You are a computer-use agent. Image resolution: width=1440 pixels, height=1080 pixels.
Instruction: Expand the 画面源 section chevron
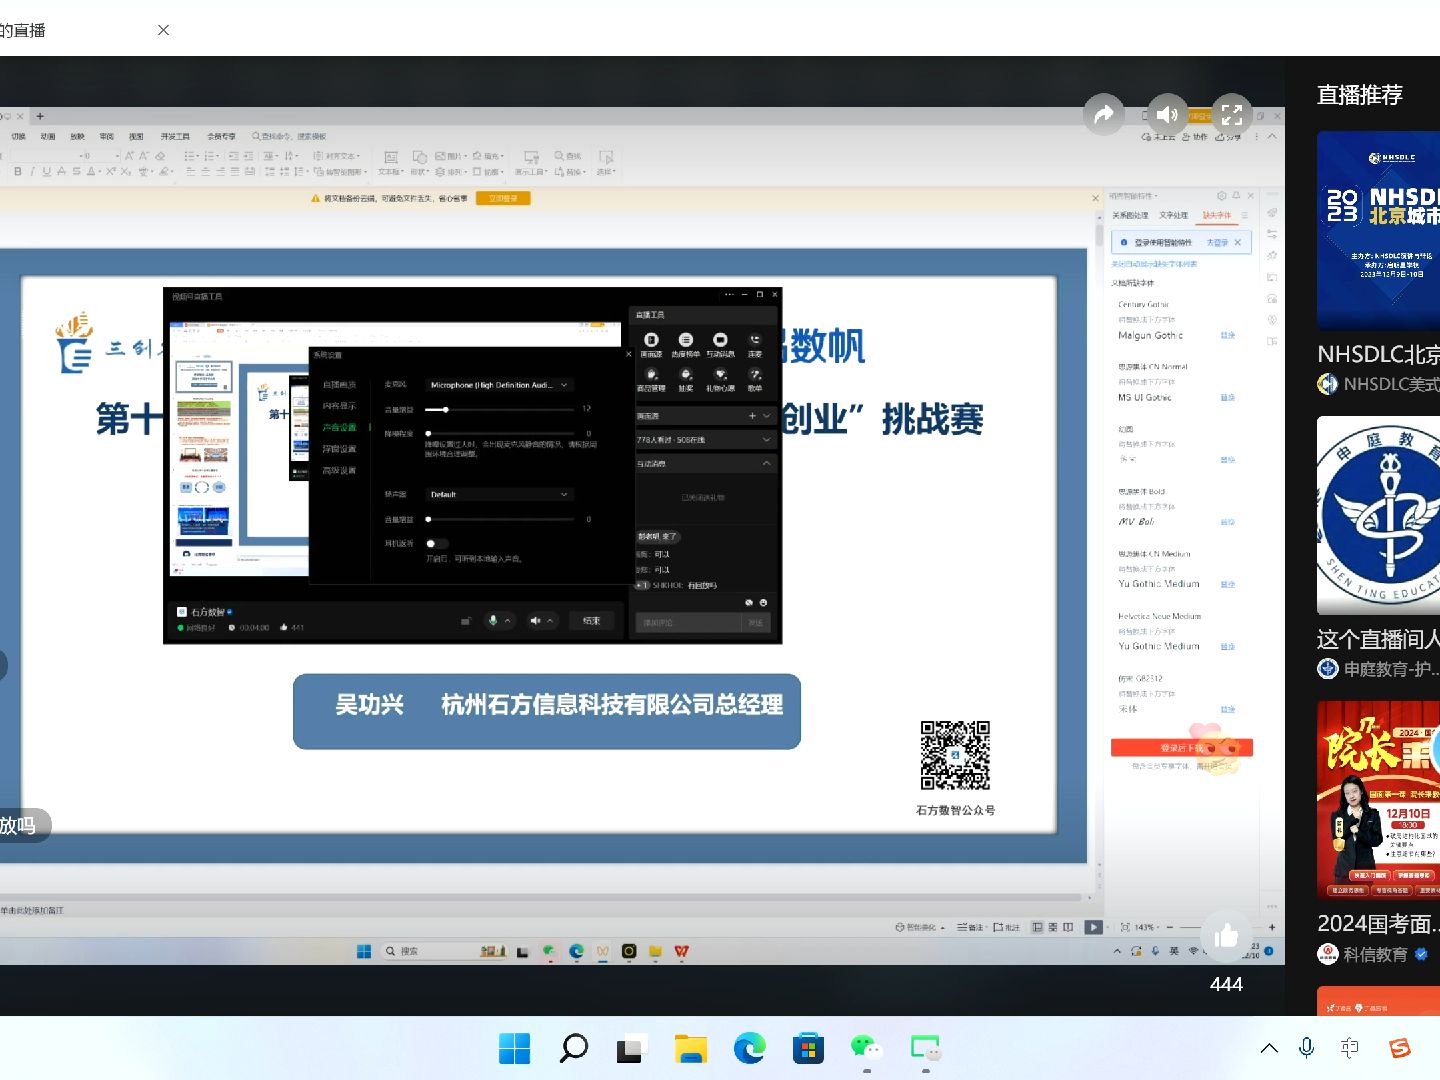pos(767,416)
